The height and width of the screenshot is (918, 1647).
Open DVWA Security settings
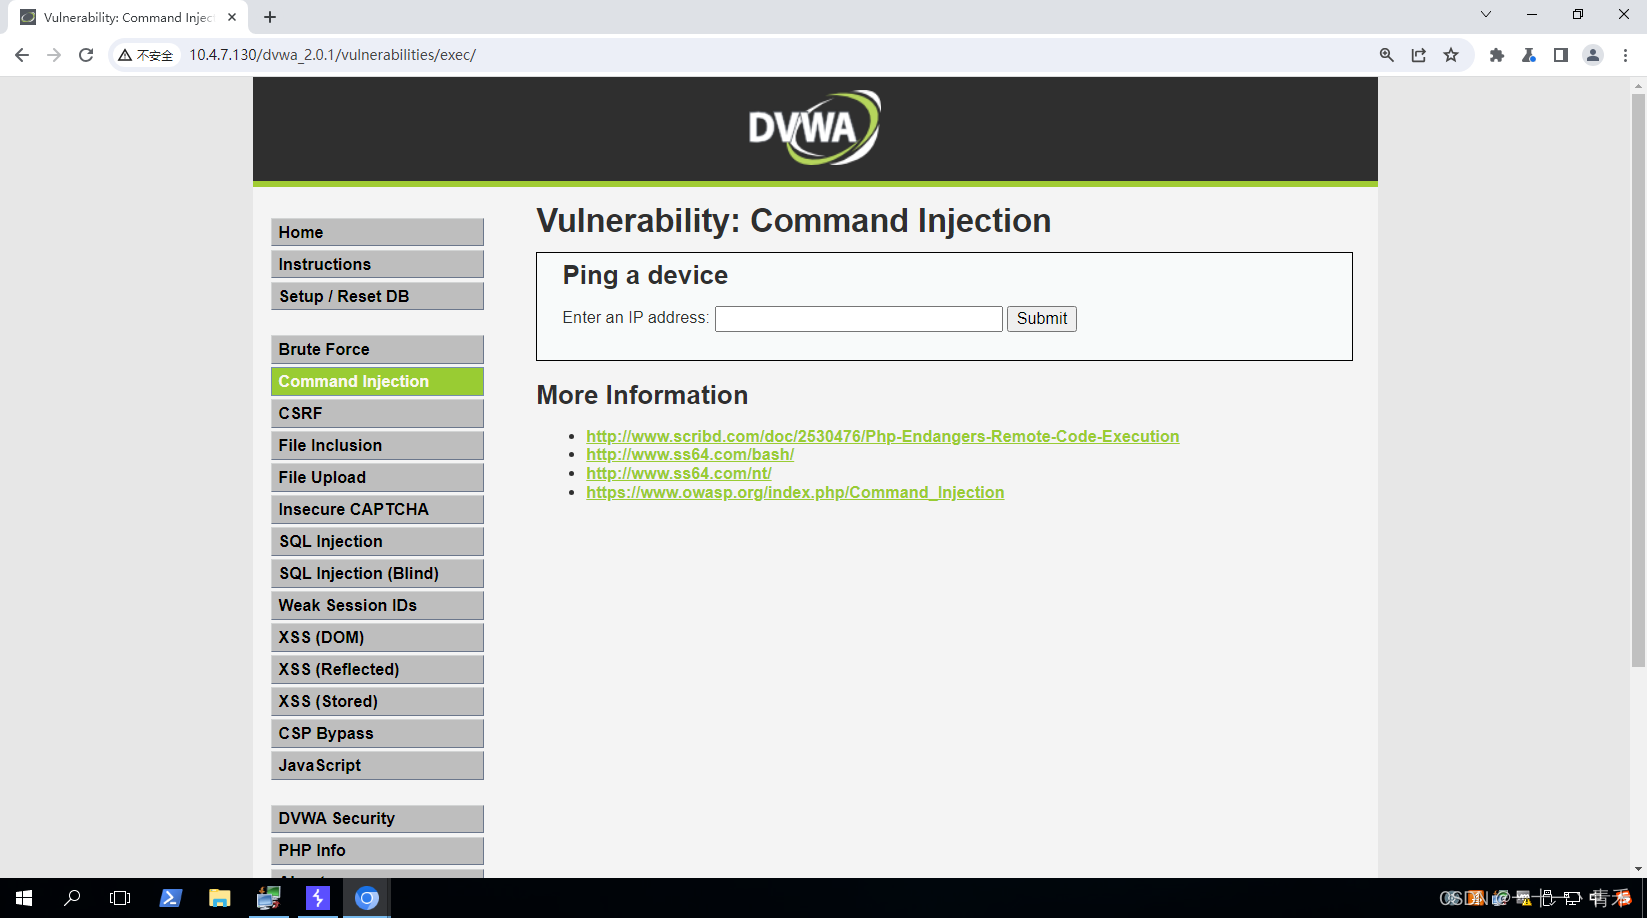tap(377, 818)
